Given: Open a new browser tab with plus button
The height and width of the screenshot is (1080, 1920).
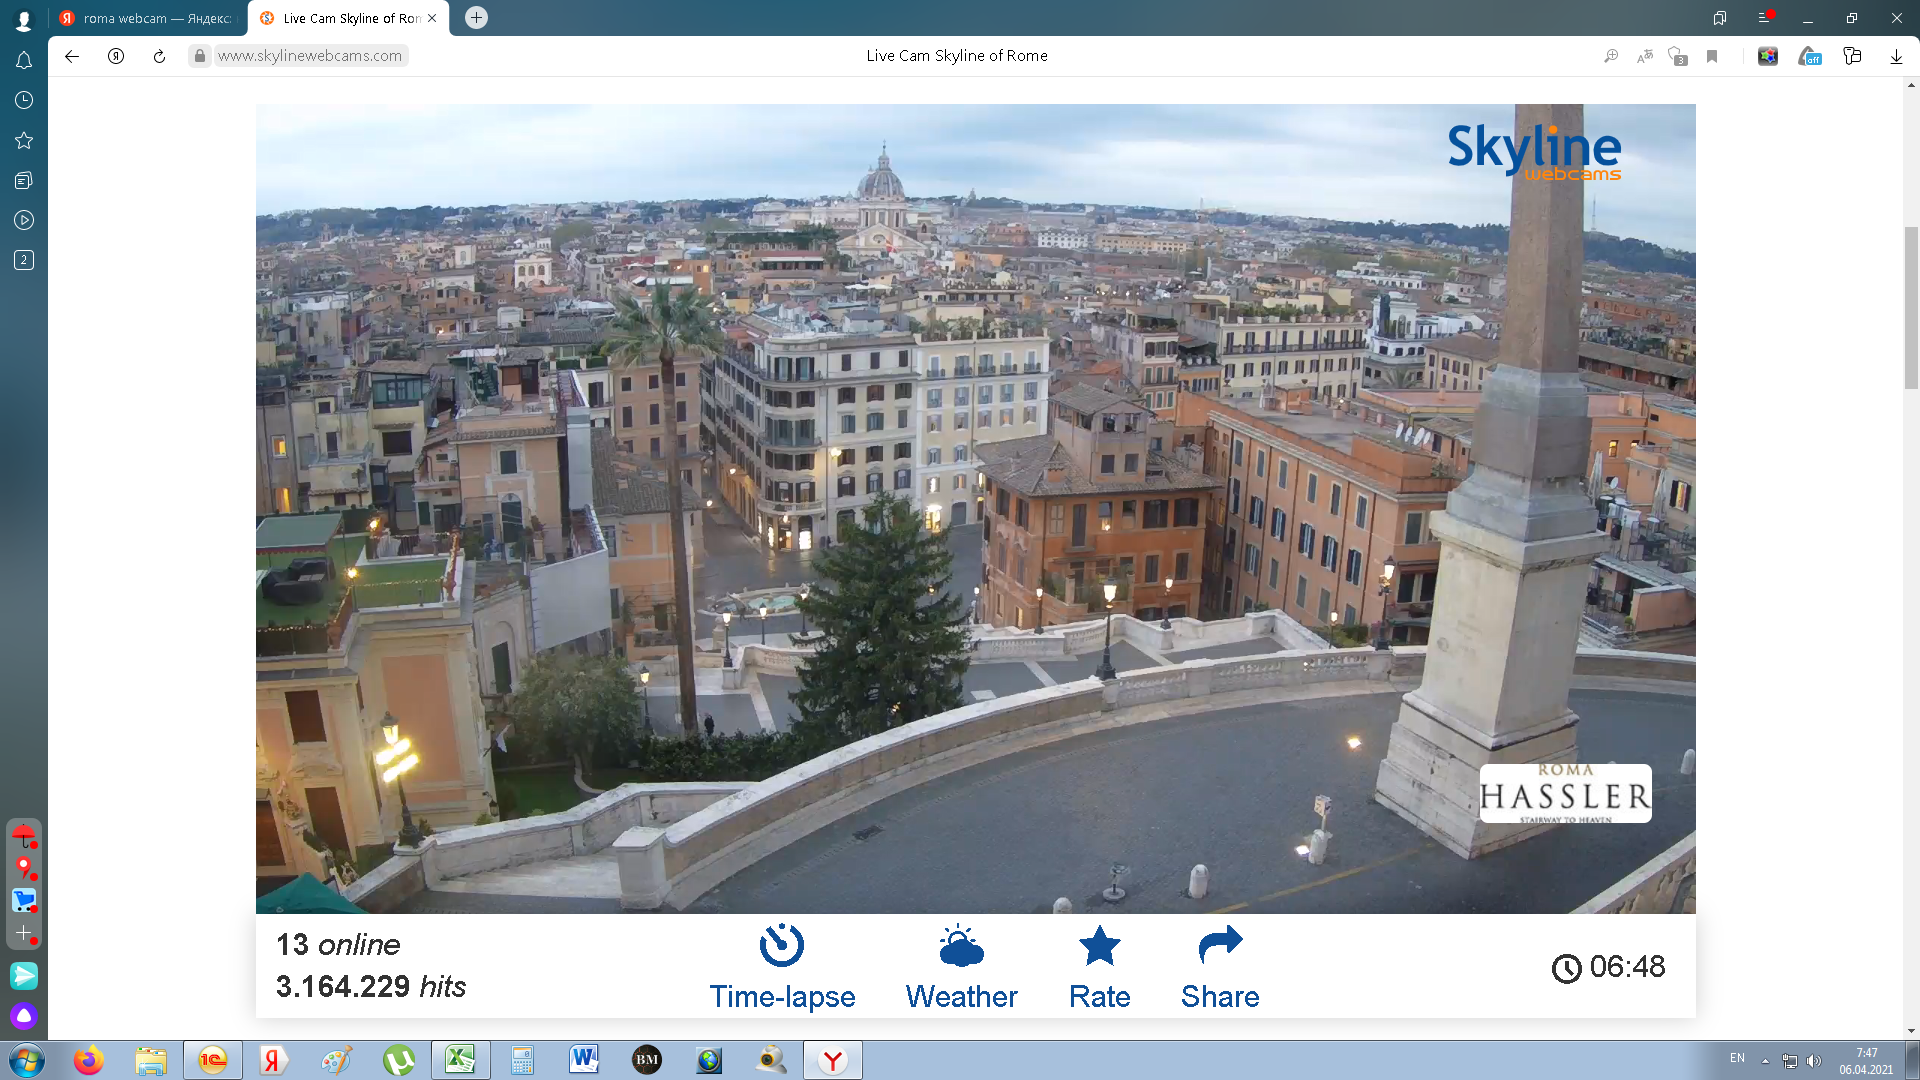Looking at the screenshot, I should [x=477, y=17].
